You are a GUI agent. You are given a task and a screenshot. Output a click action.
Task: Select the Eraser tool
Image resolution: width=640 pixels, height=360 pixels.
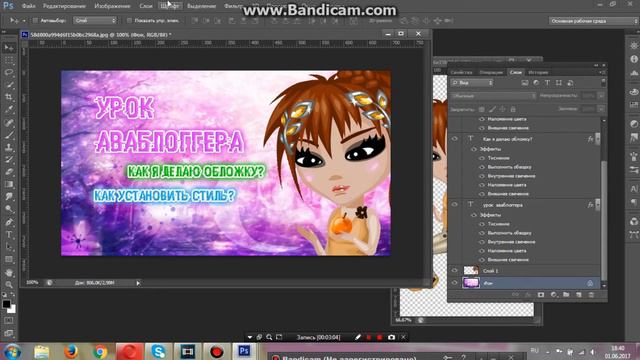(x=9, y=172)
